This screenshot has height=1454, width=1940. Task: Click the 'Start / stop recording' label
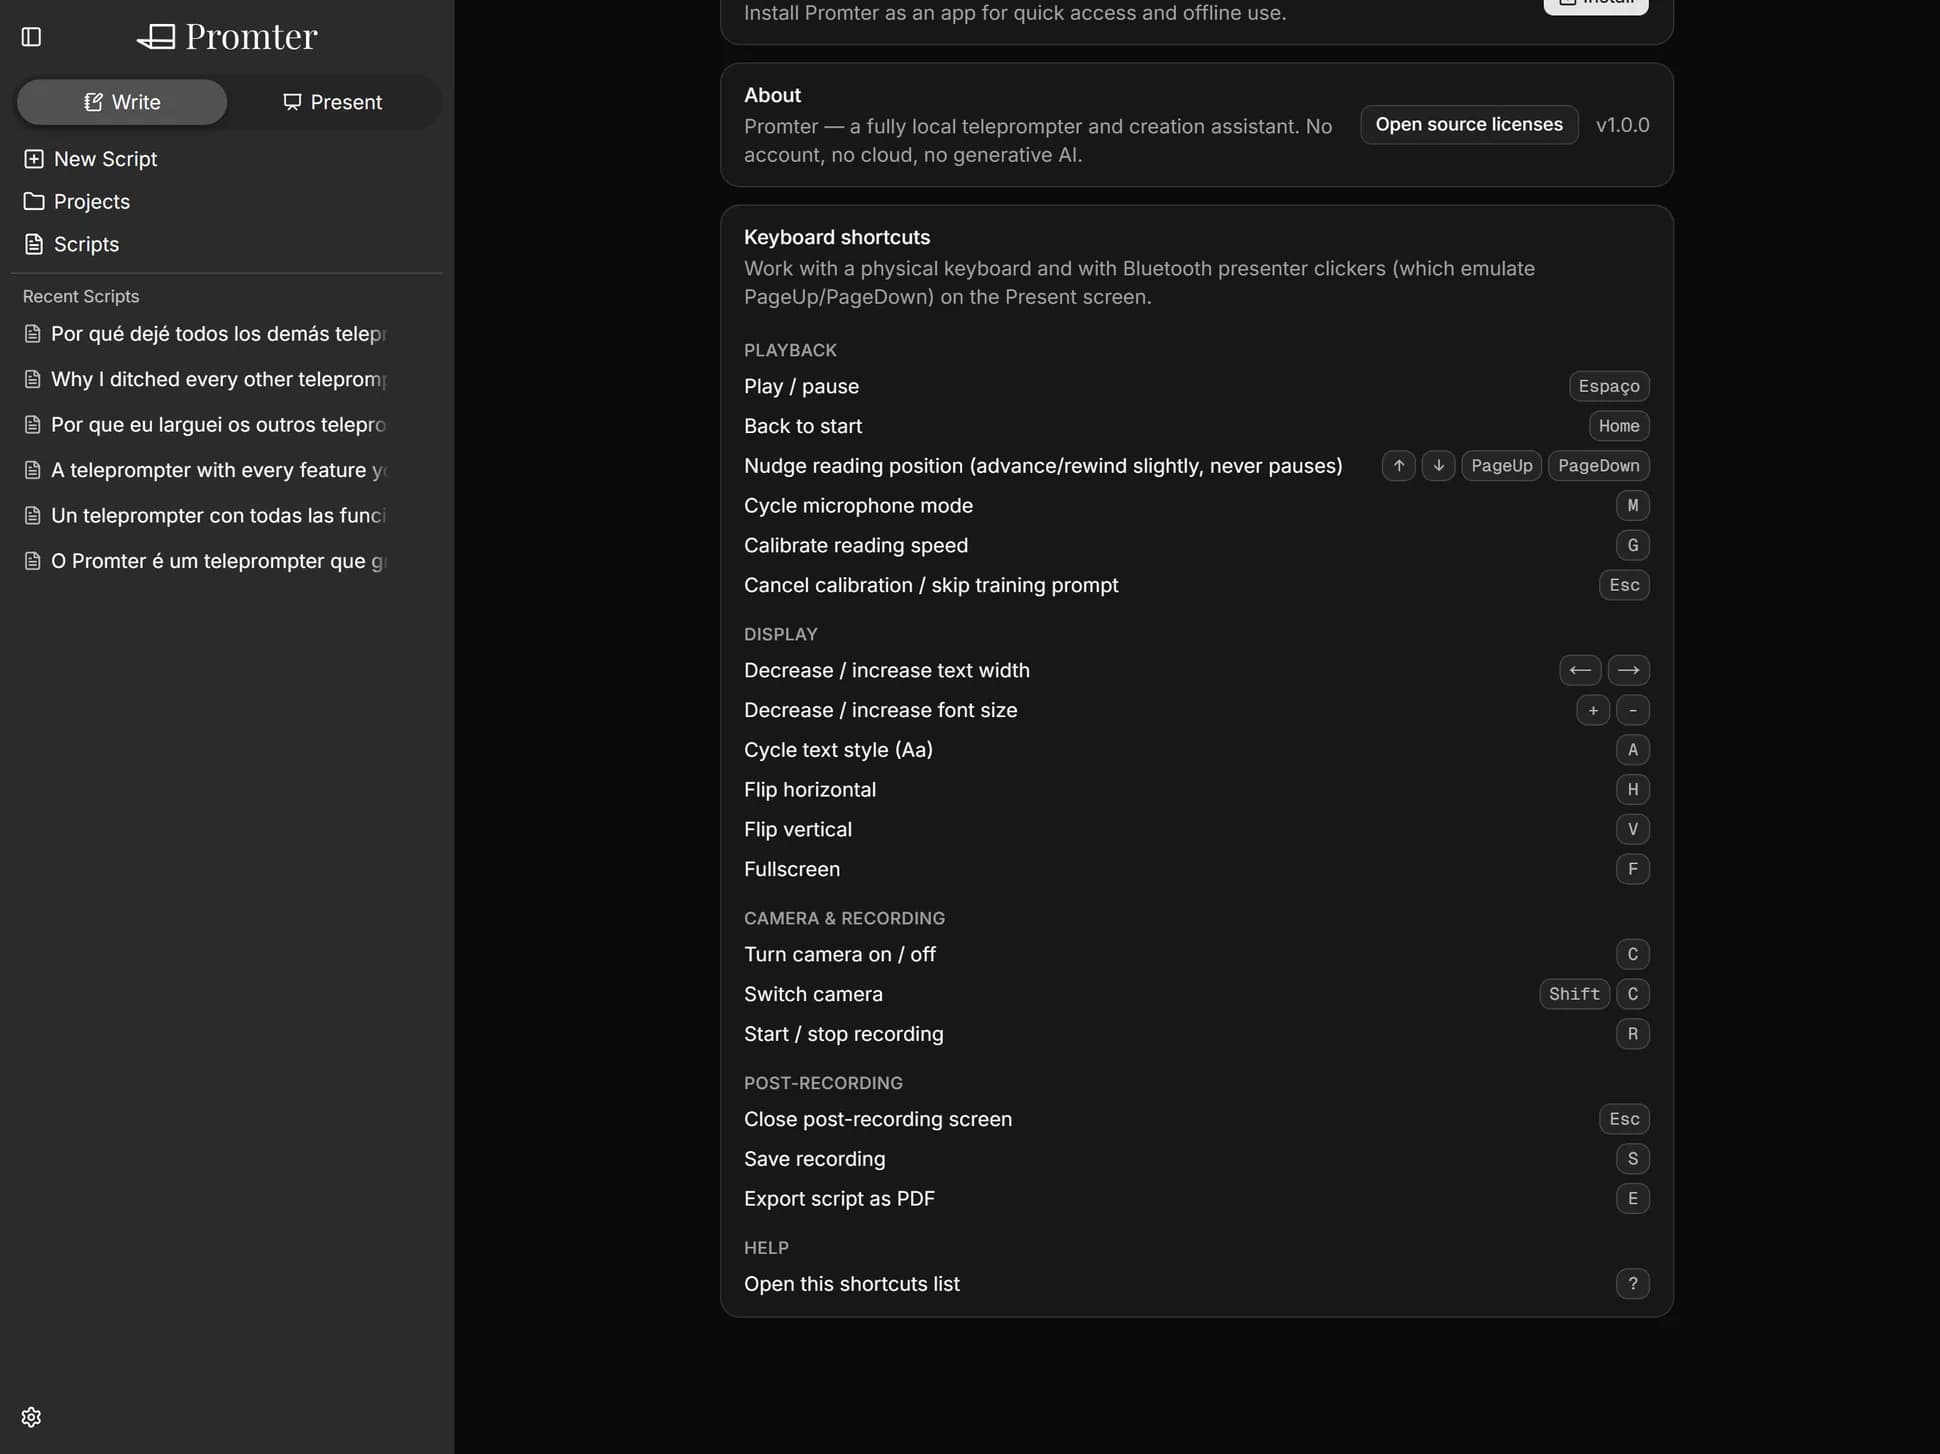(844, 1034)
